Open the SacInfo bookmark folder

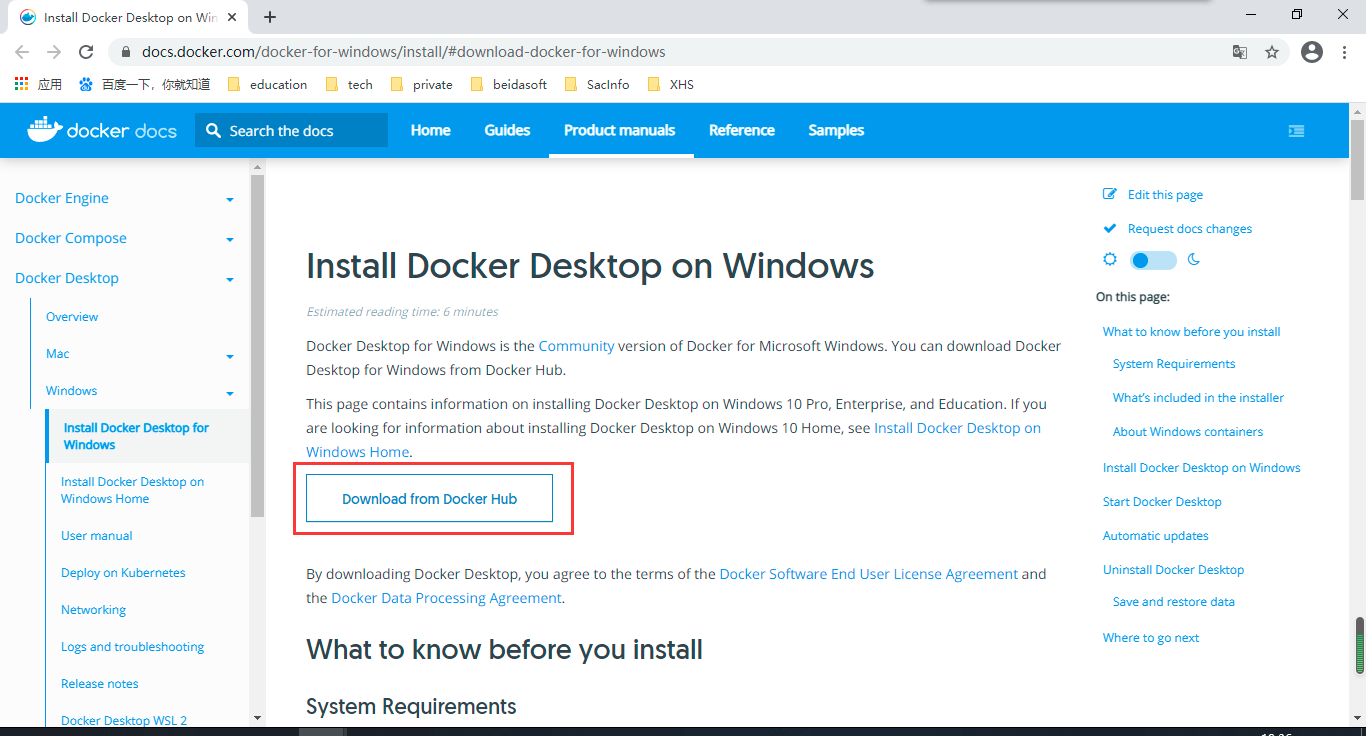pyautogui.click(x=597, y=84)
